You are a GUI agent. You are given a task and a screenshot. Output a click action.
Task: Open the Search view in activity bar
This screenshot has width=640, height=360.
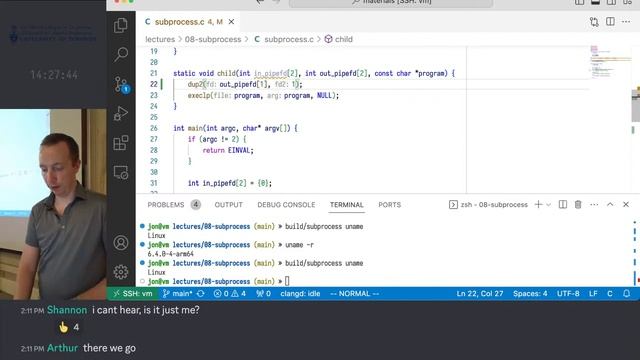coord(121,54)
